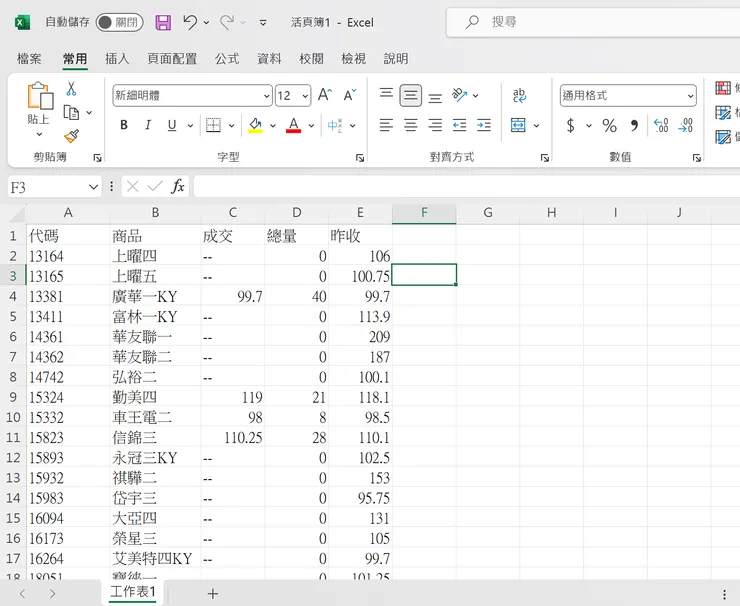Click the Undo arrow icon

[x=190, y=22]
